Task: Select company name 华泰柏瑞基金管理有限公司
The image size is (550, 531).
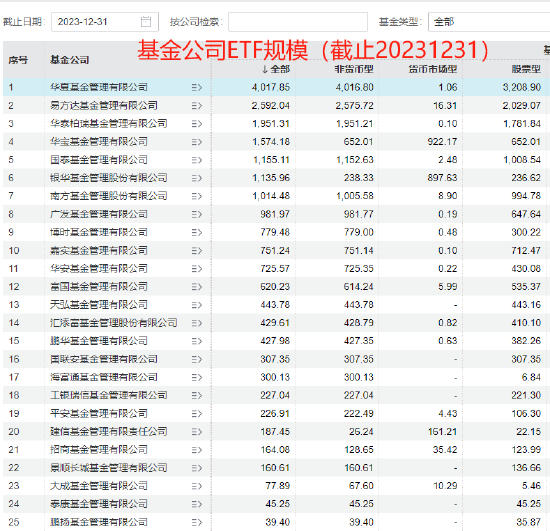Action: [x=108, y=123]
